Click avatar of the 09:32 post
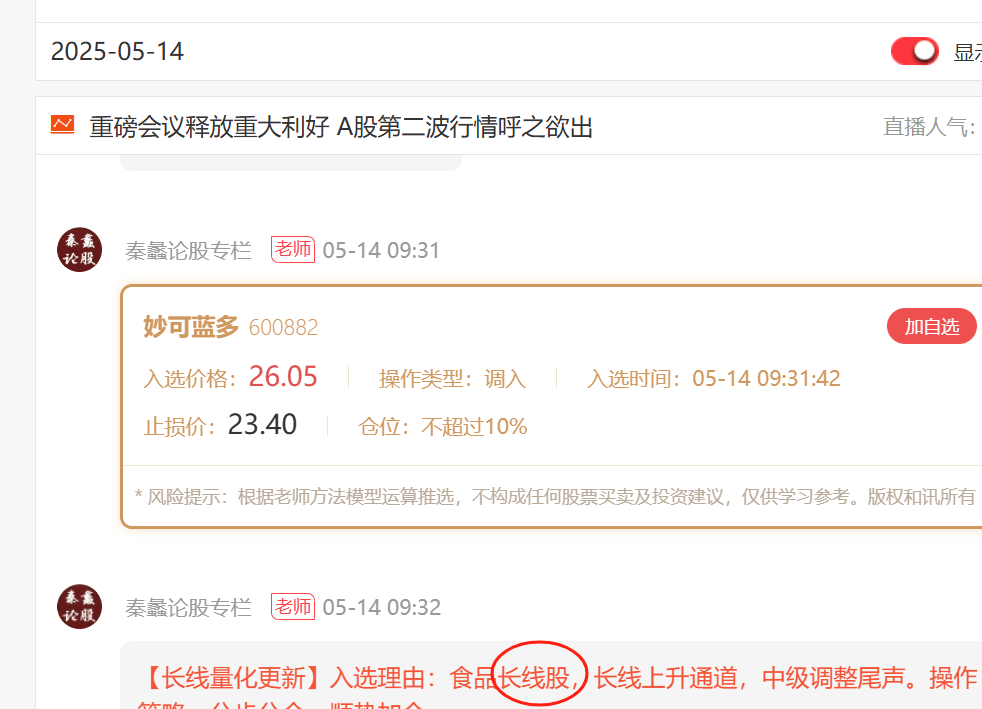Screen dimensions: 982x709 tap(80, 606)
